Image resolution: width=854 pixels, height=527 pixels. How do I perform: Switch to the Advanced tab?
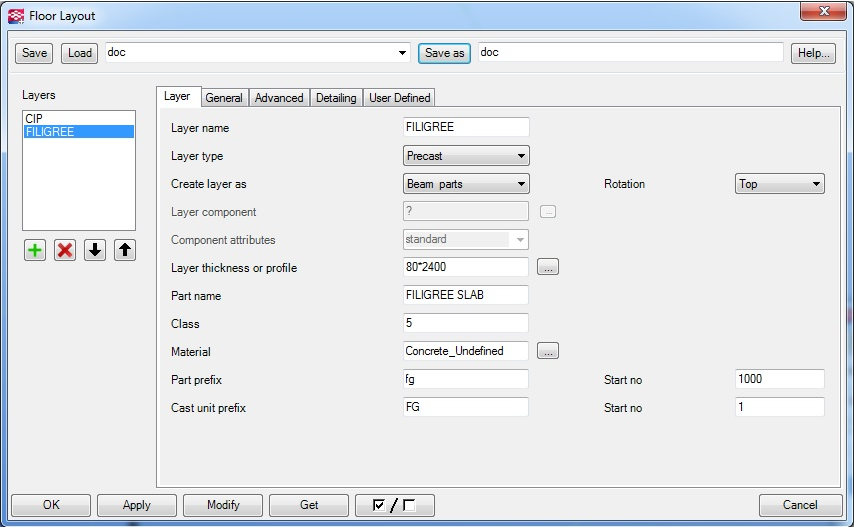pos(279,98)
